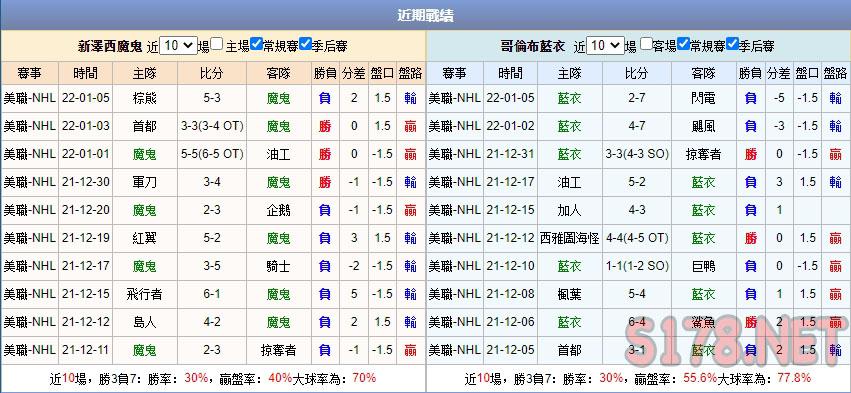Select the 比分 column header in Devils table

[212, 73]
